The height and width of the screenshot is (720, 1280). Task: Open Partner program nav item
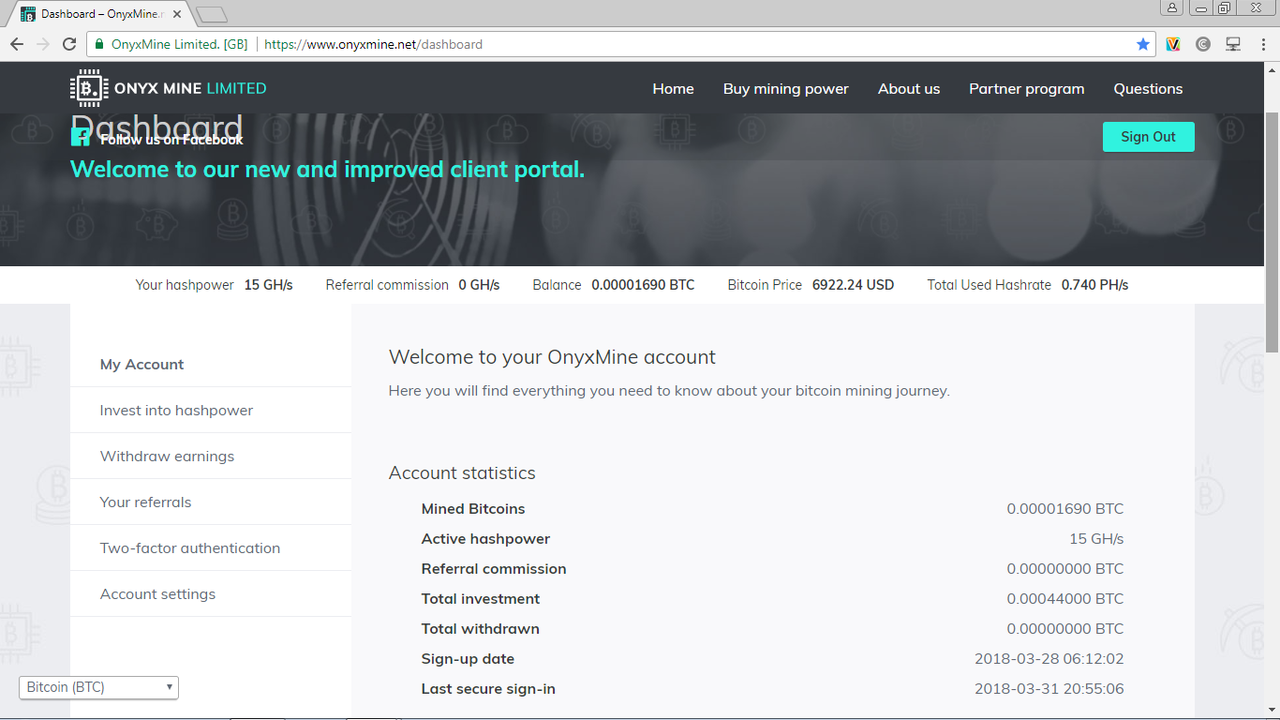click(x=1027, y=88)
